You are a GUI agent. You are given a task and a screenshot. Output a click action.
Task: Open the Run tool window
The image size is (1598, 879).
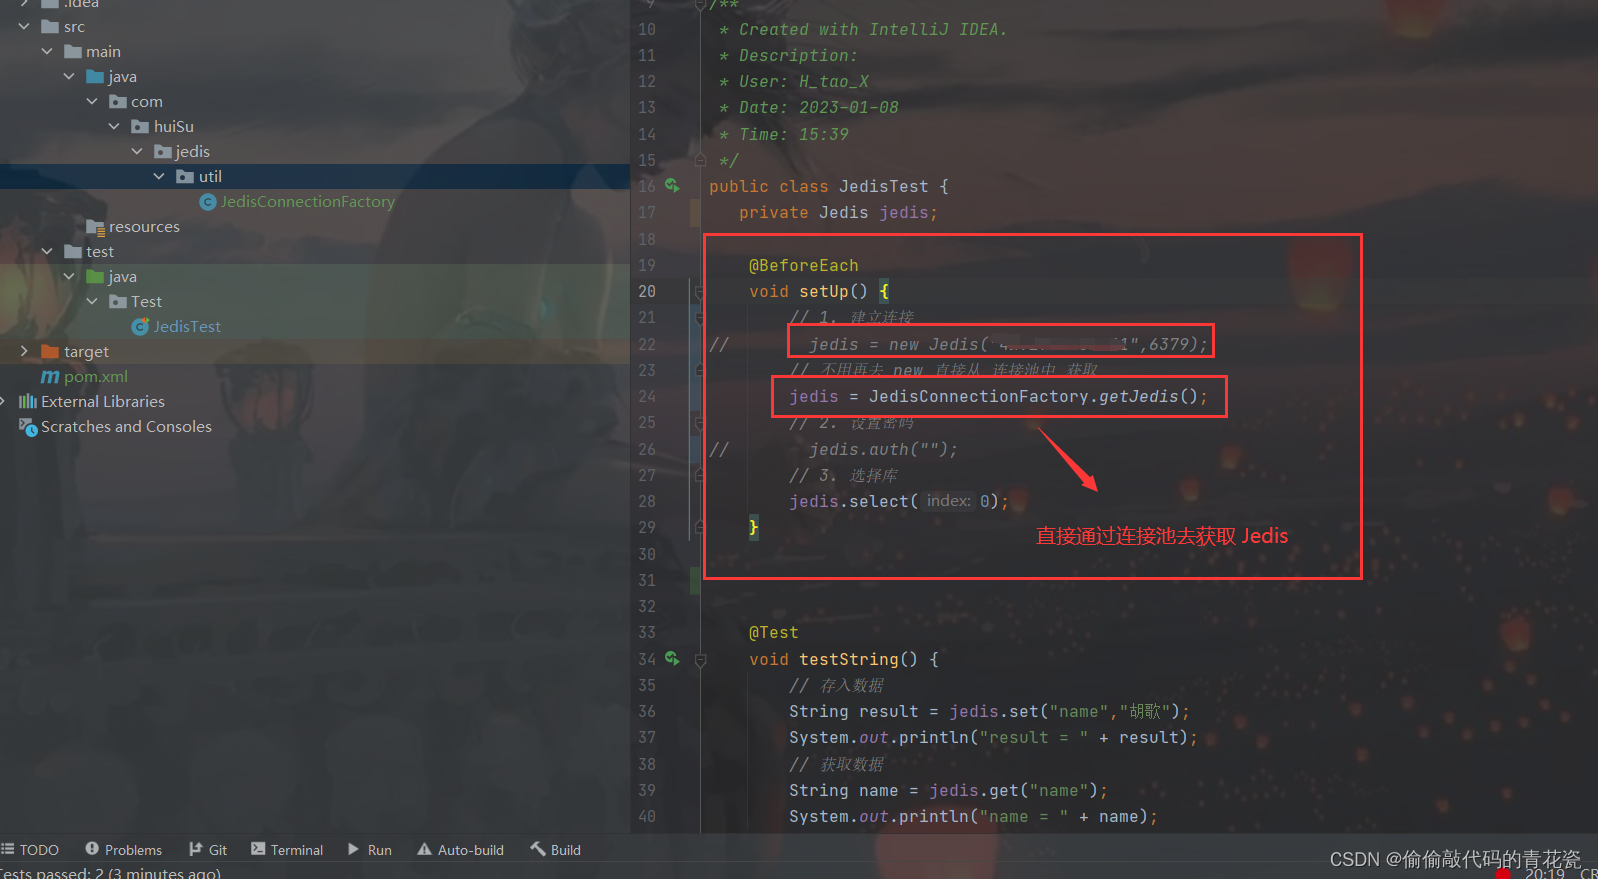click(x=369, y=850)
